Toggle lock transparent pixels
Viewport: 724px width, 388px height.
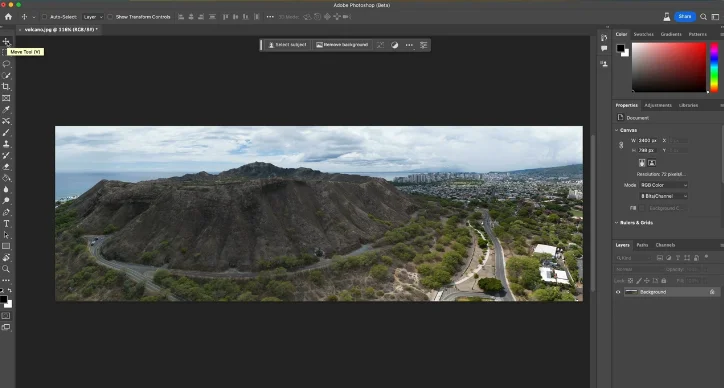(631, 280)
